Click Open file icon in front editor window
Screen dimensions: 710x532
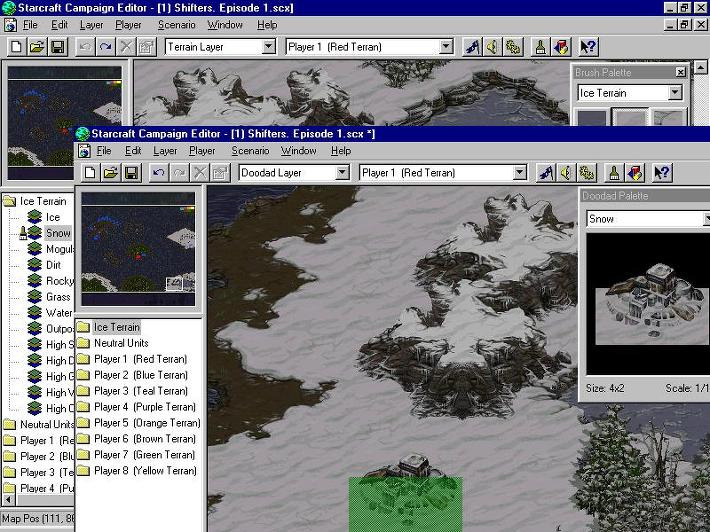[x=111, y=173]
